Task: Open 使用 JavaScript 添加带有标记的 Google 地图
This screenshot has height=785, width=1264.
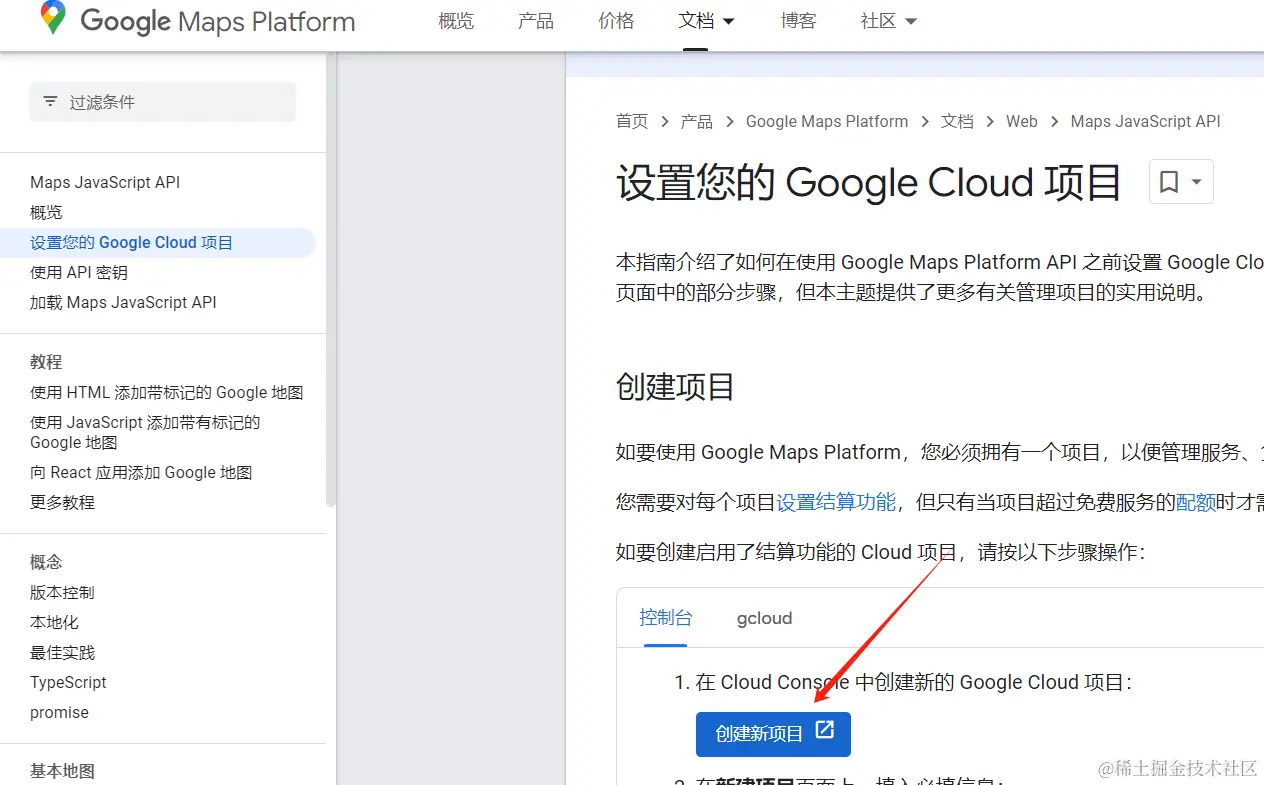Action: pyautogui.click(x=145, y=432)
